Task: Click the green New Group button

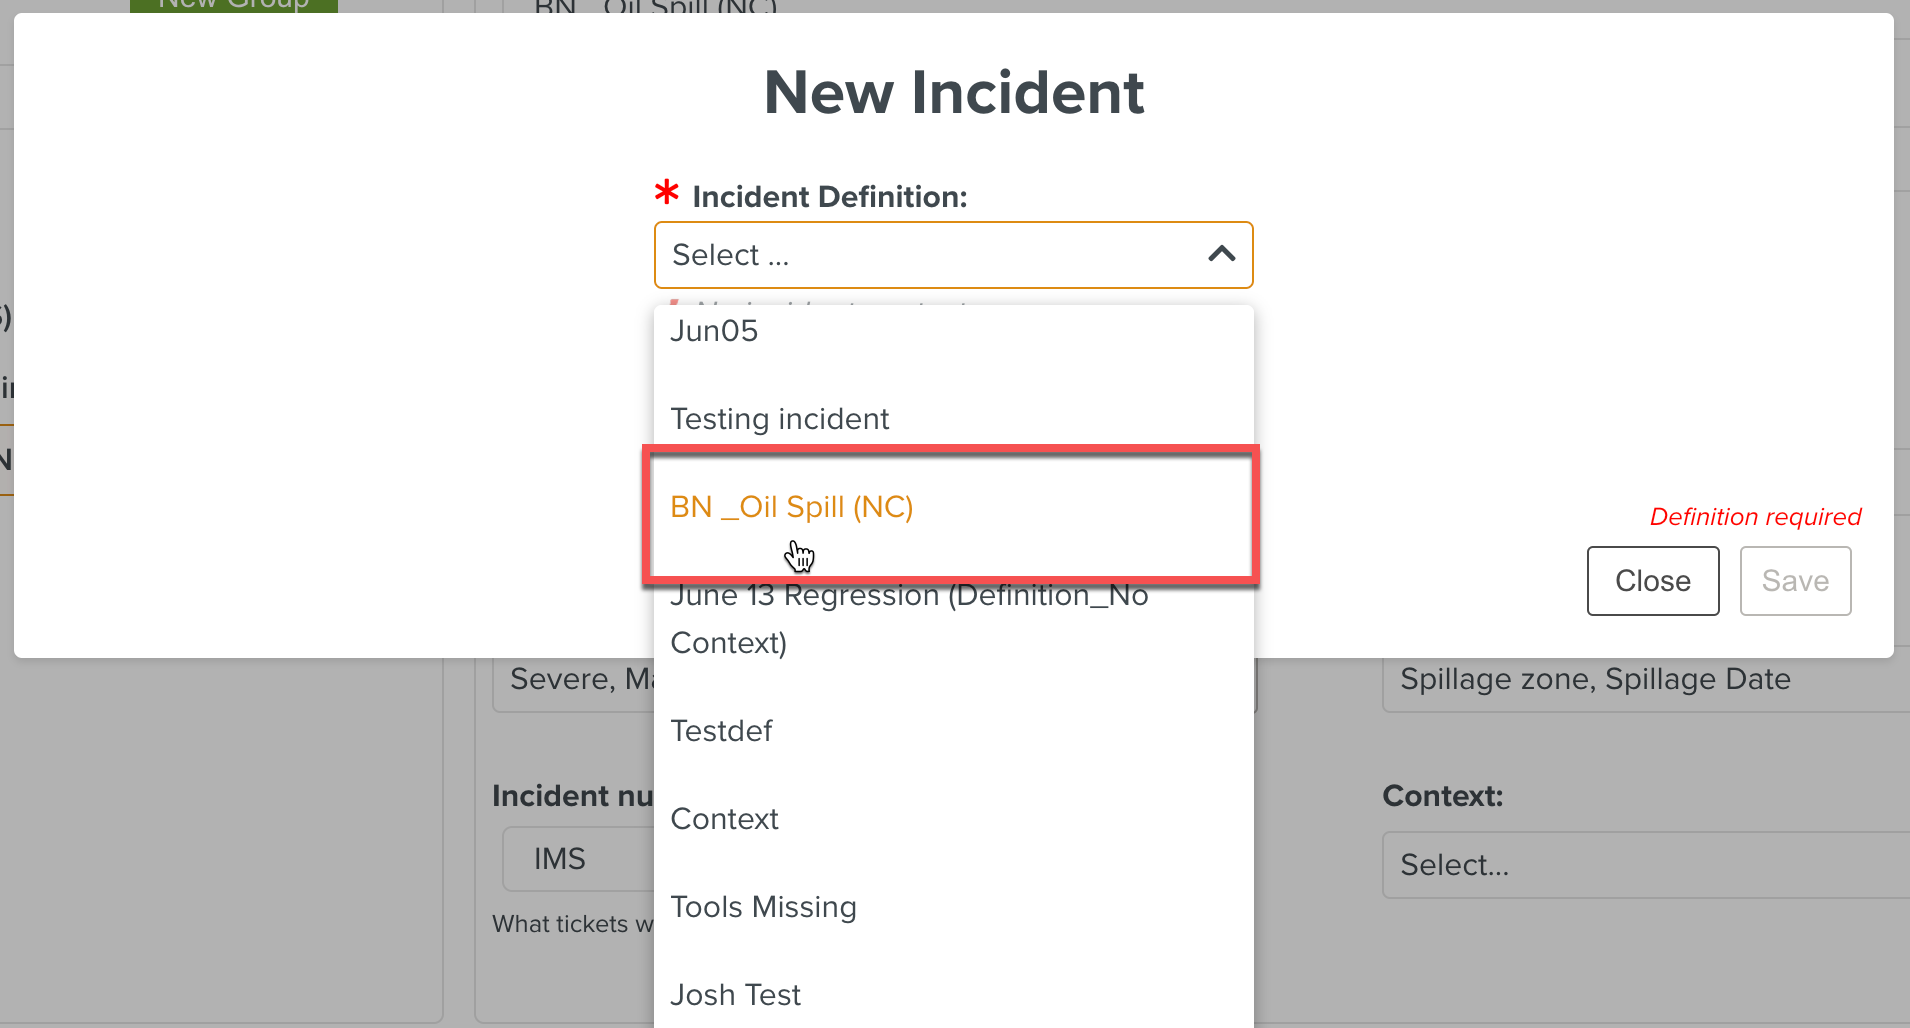Action: (x=234, y=5)
